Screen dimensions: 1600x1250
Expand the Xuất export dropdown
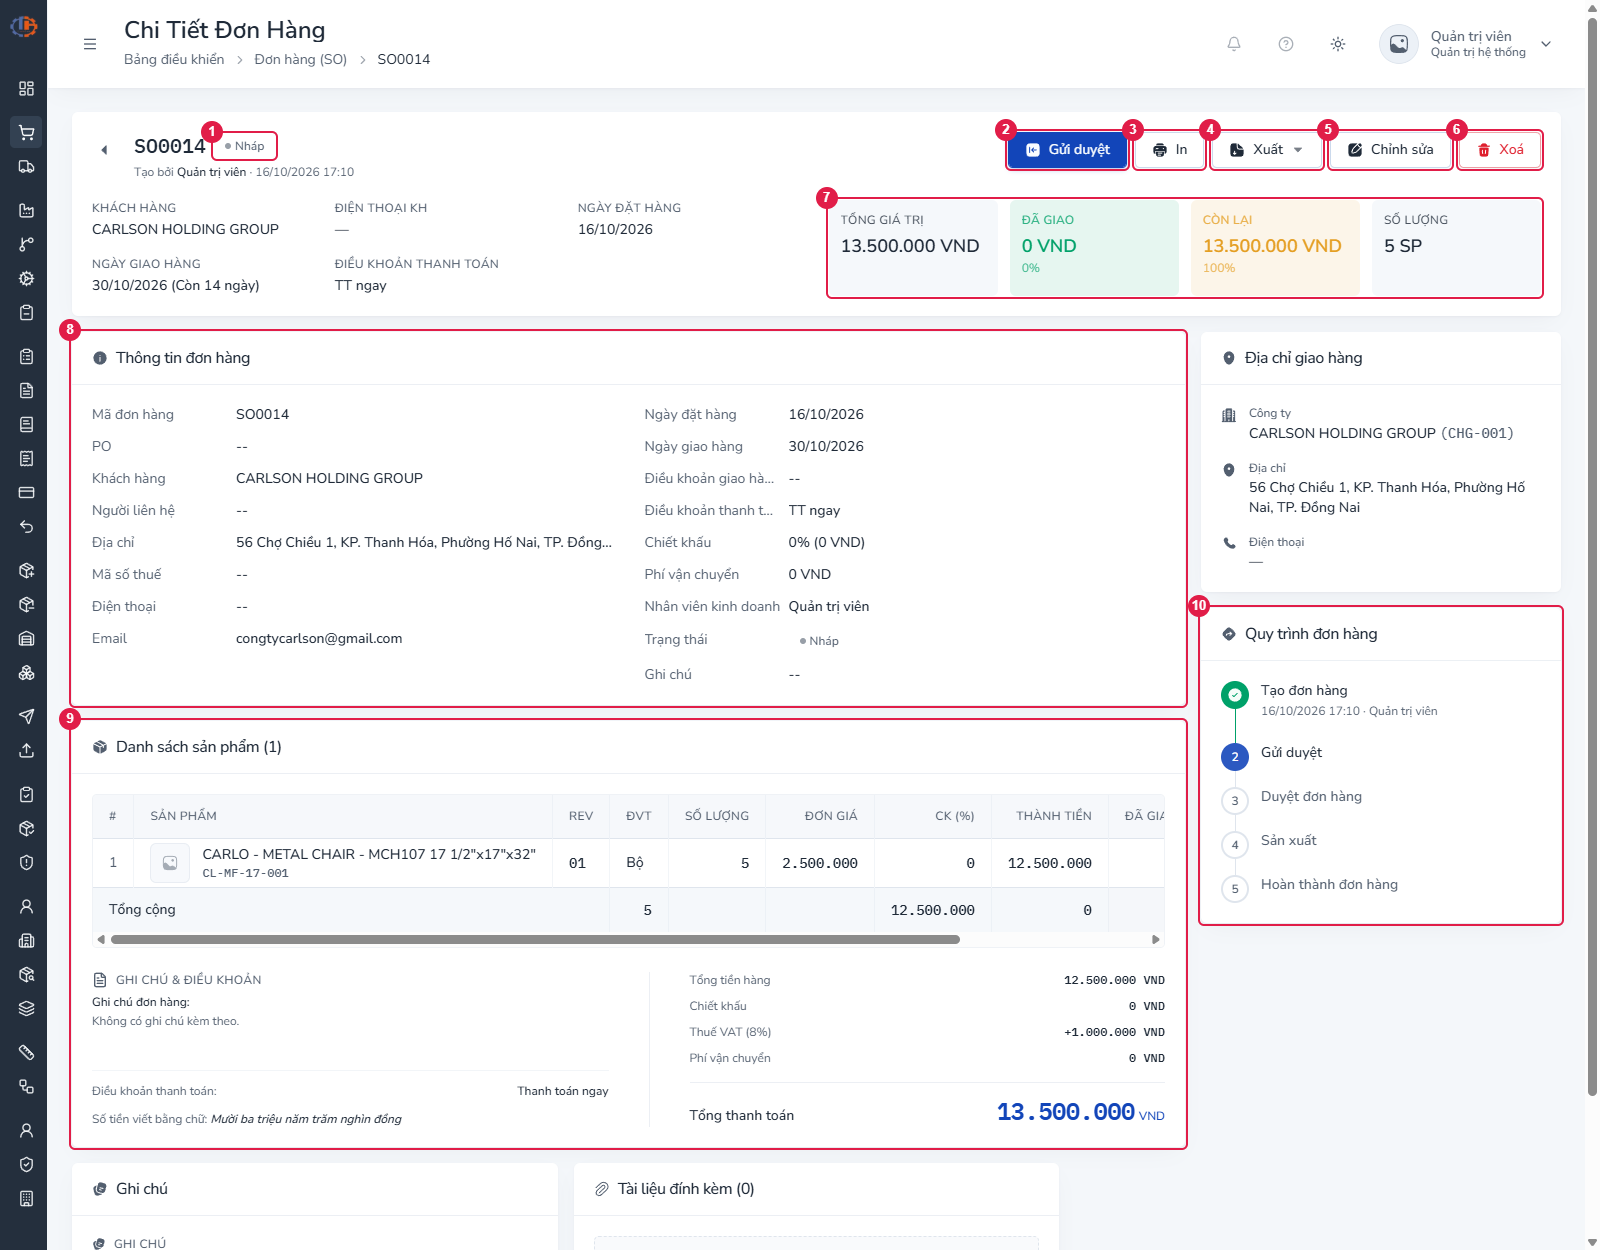[x=1266, y=150]
